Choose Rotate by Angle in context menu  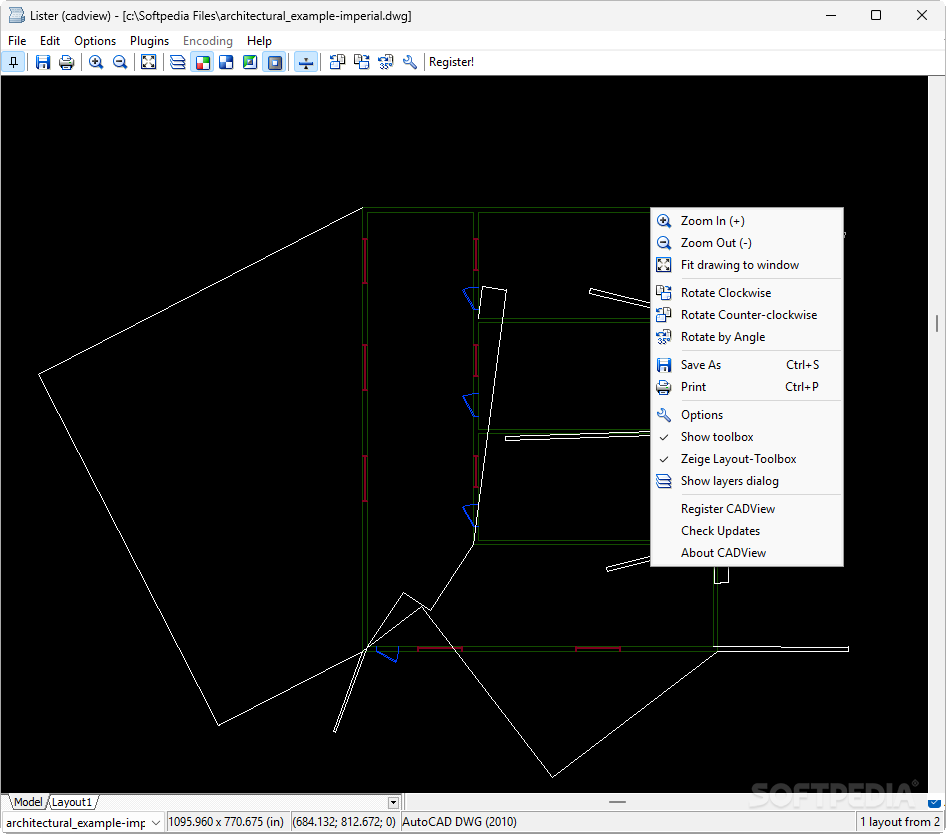pyautogui.click(x=747, y=337)
